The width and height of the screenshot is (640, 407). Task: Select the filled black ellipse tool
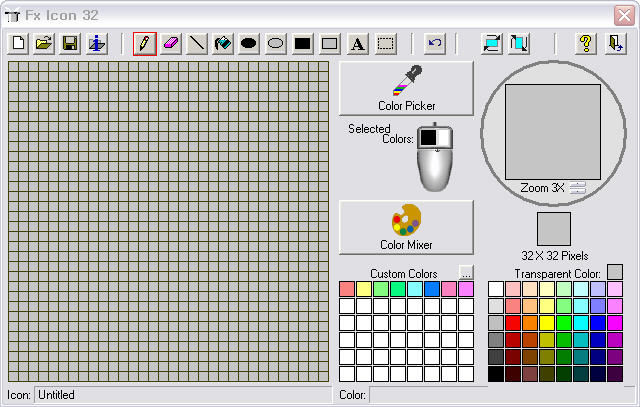(x=249, y=43)
